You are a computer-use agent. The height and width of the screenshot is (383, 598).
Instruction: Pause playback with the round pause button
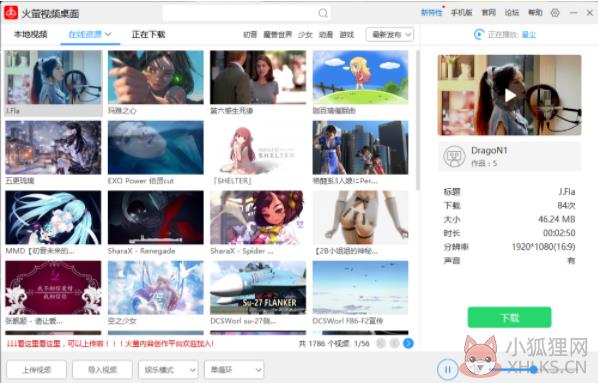(447, 369)
